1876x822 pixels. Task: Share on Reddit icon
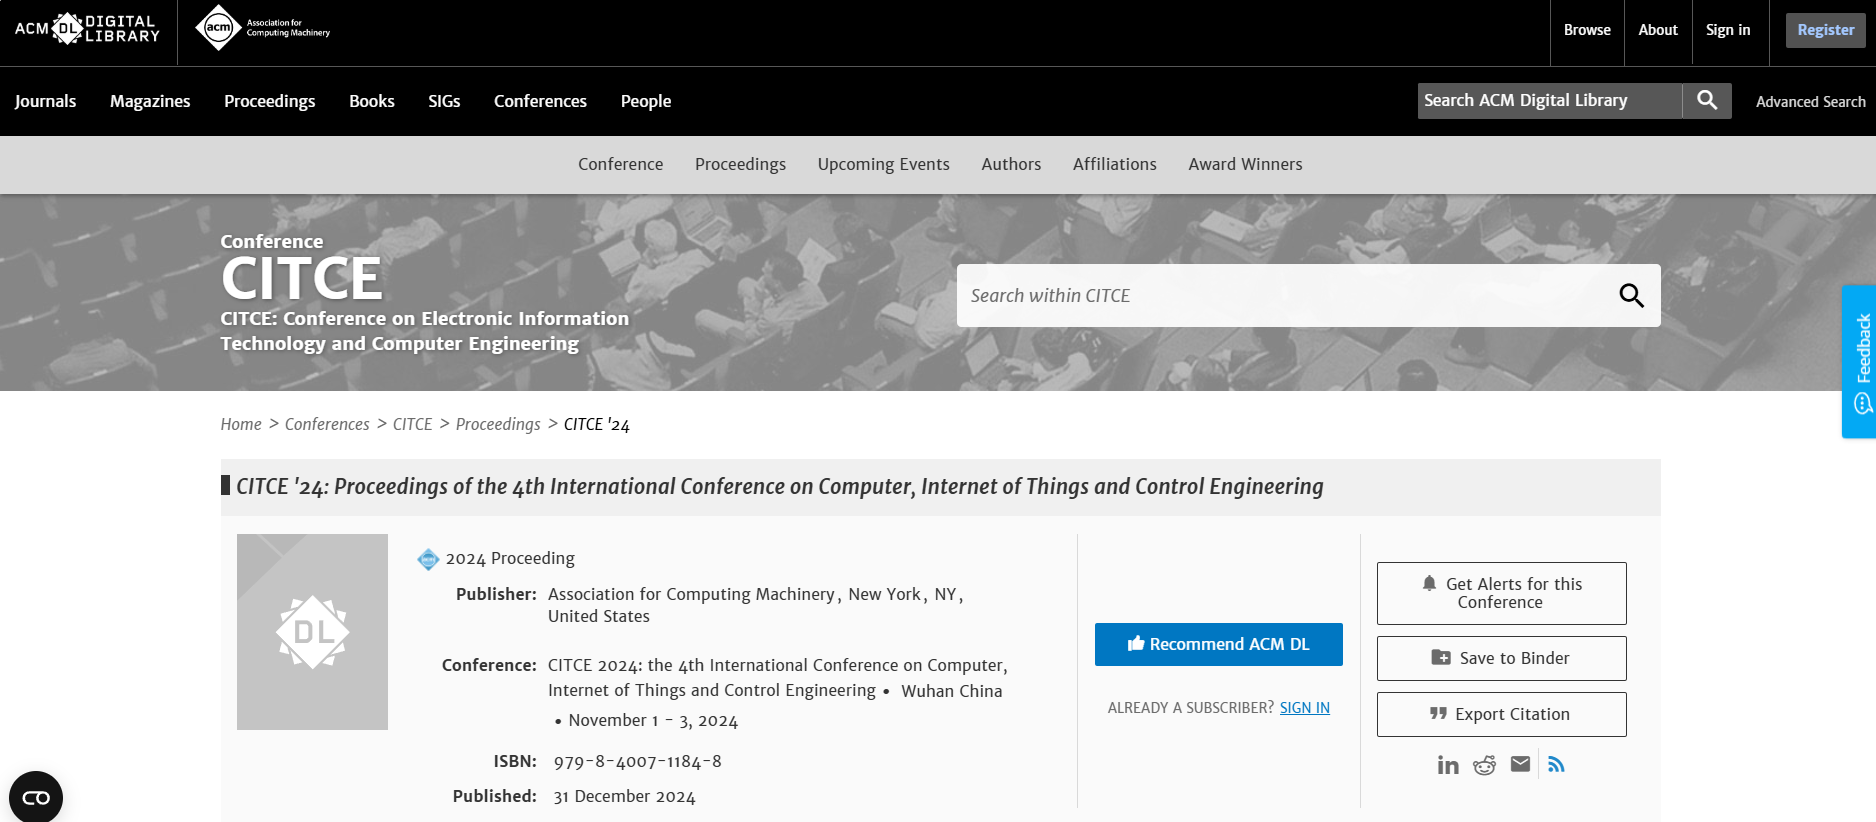pos(1484,765)
